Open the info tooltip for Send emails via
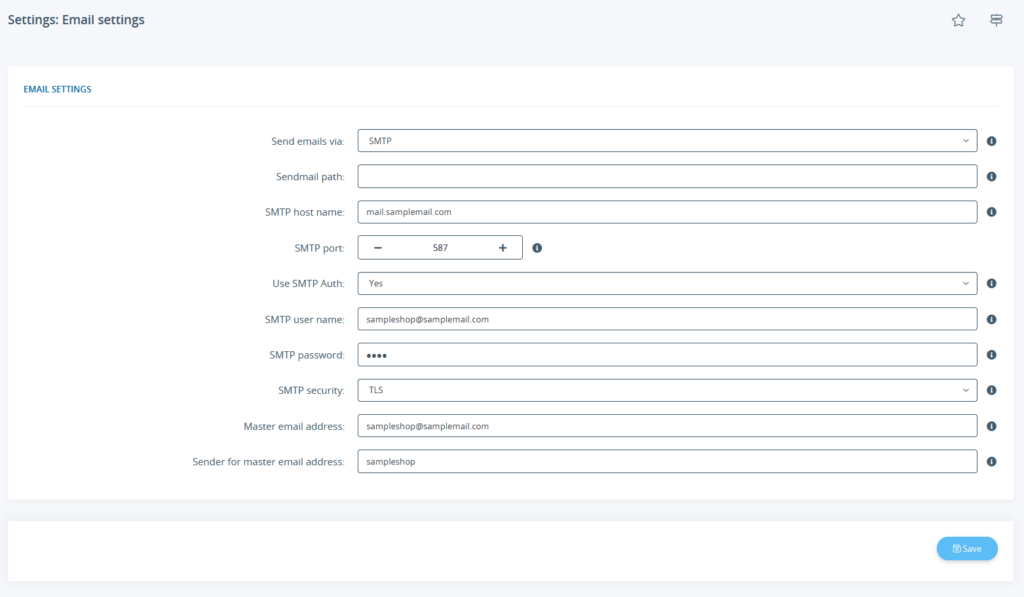Viewport: 1024px width, 597px height. coord(991,141)
